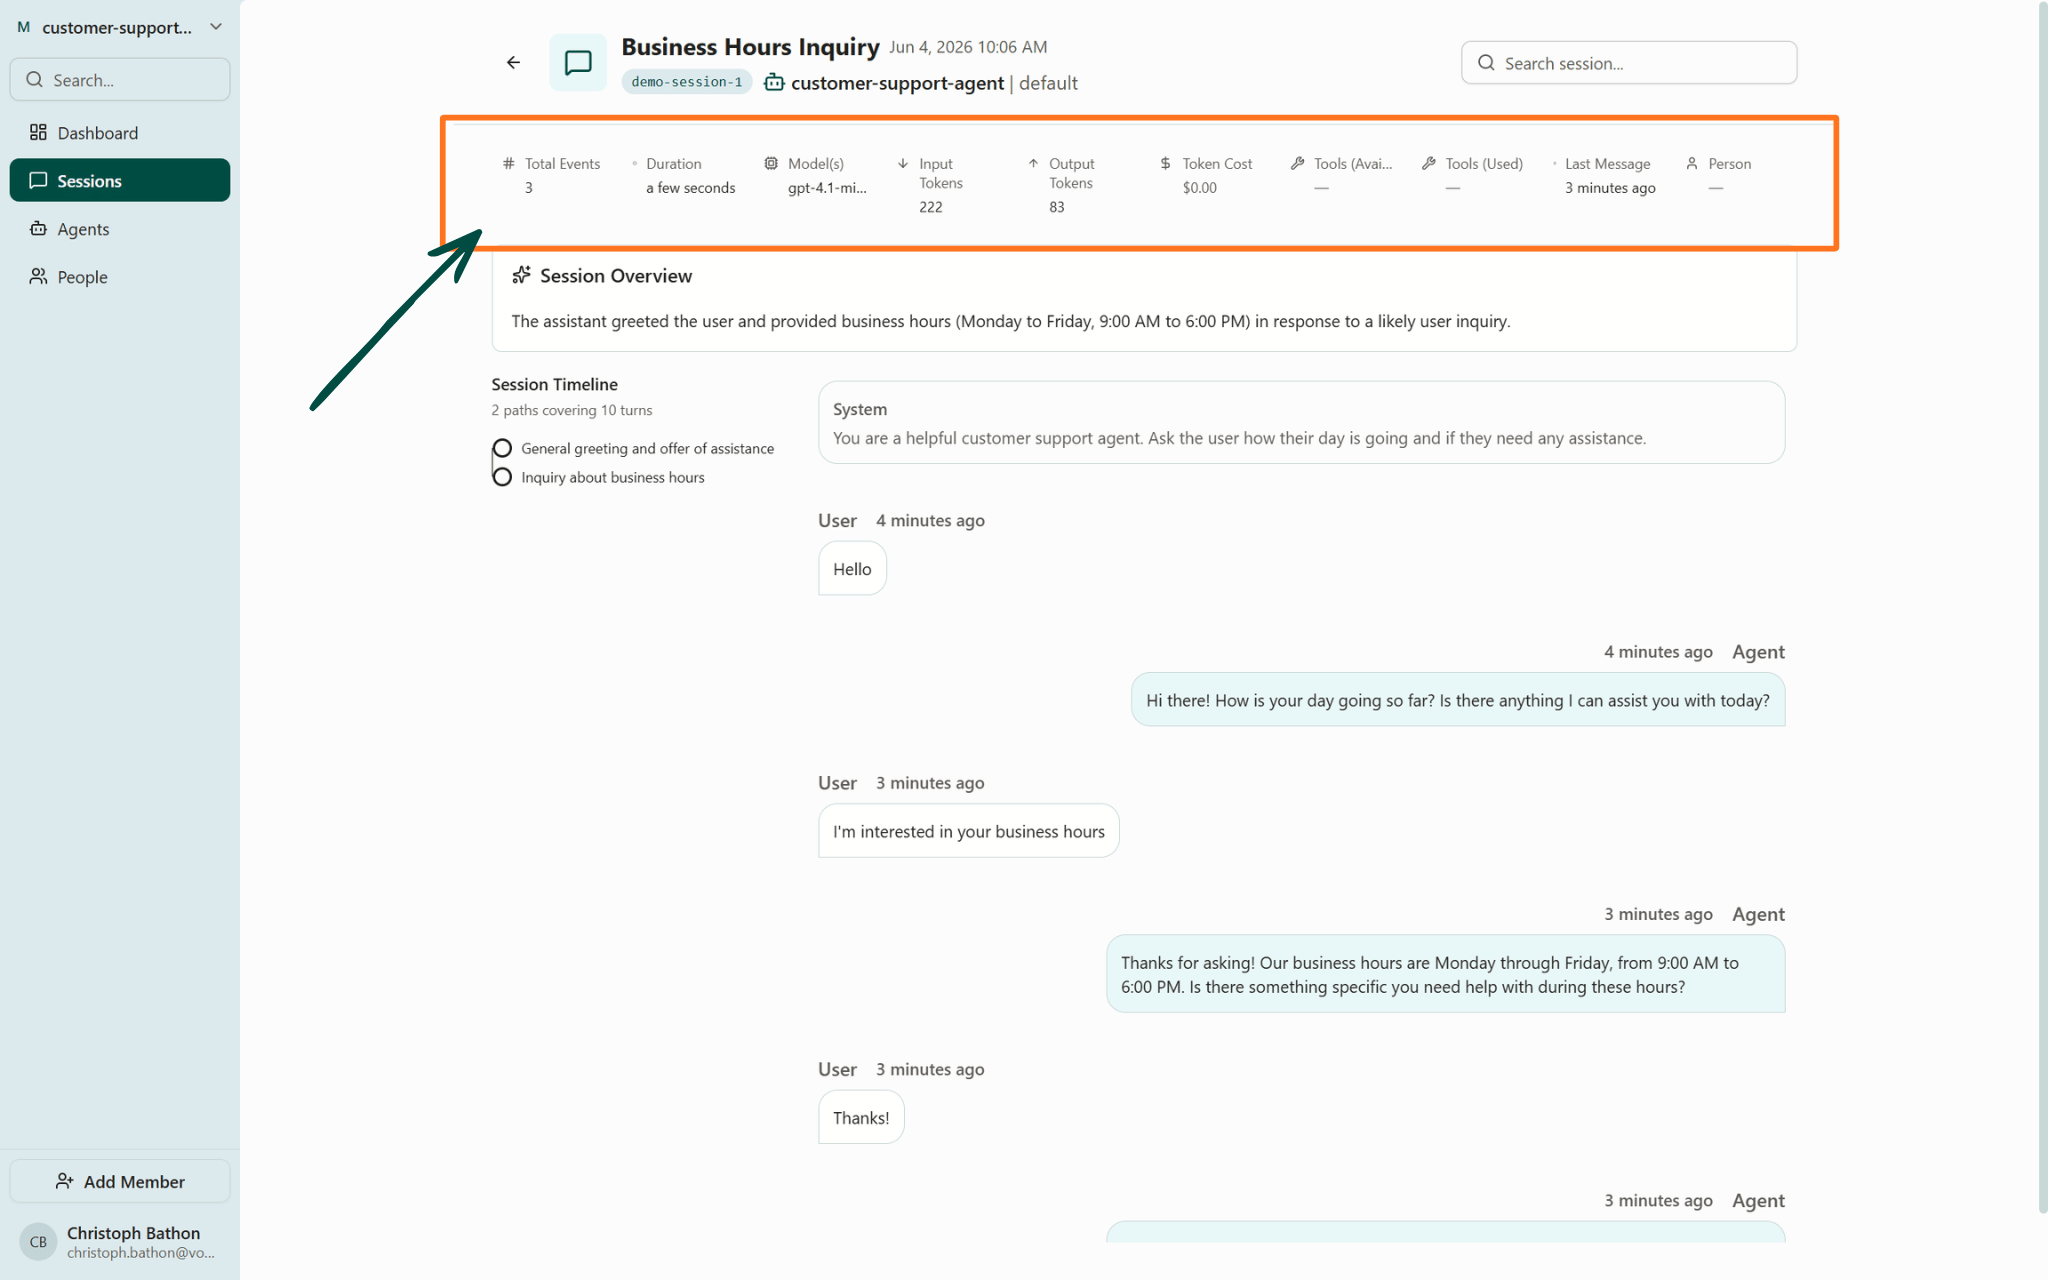Click the Output Tokens up-arrow icon

click(1033, 163)
